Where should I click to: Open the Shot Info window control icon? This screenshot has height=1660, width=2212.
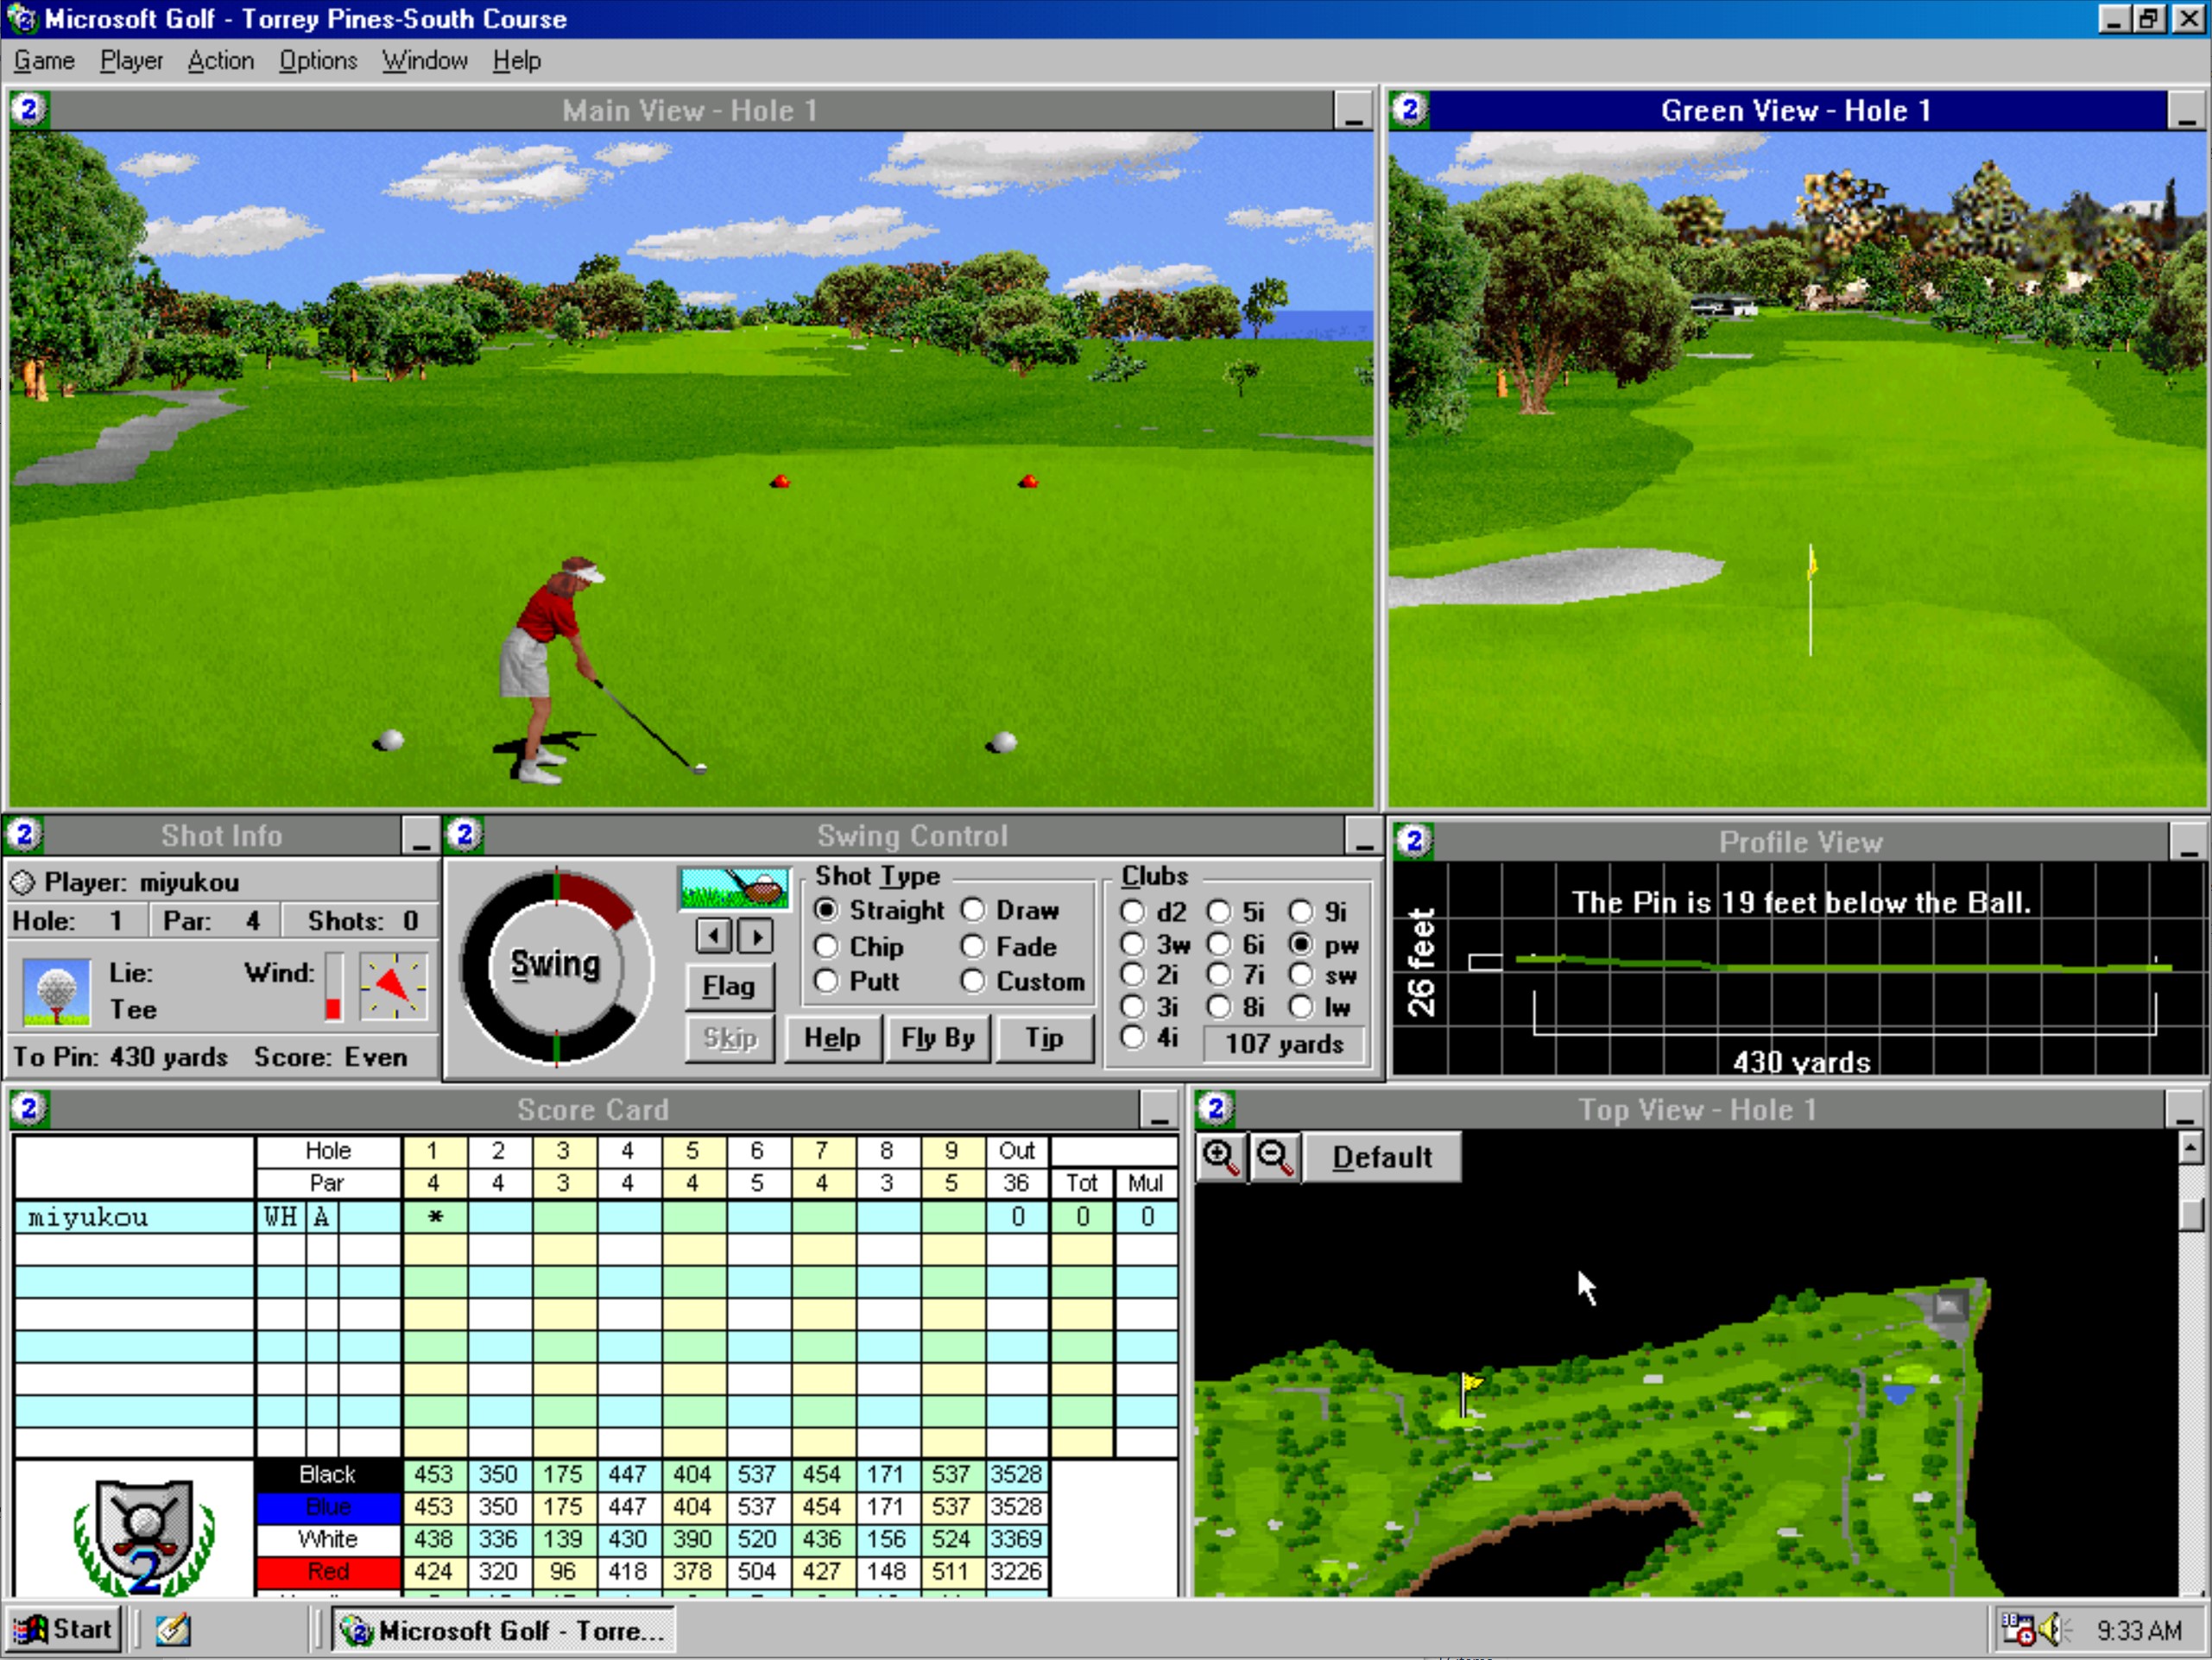click(x=24, y=834)
